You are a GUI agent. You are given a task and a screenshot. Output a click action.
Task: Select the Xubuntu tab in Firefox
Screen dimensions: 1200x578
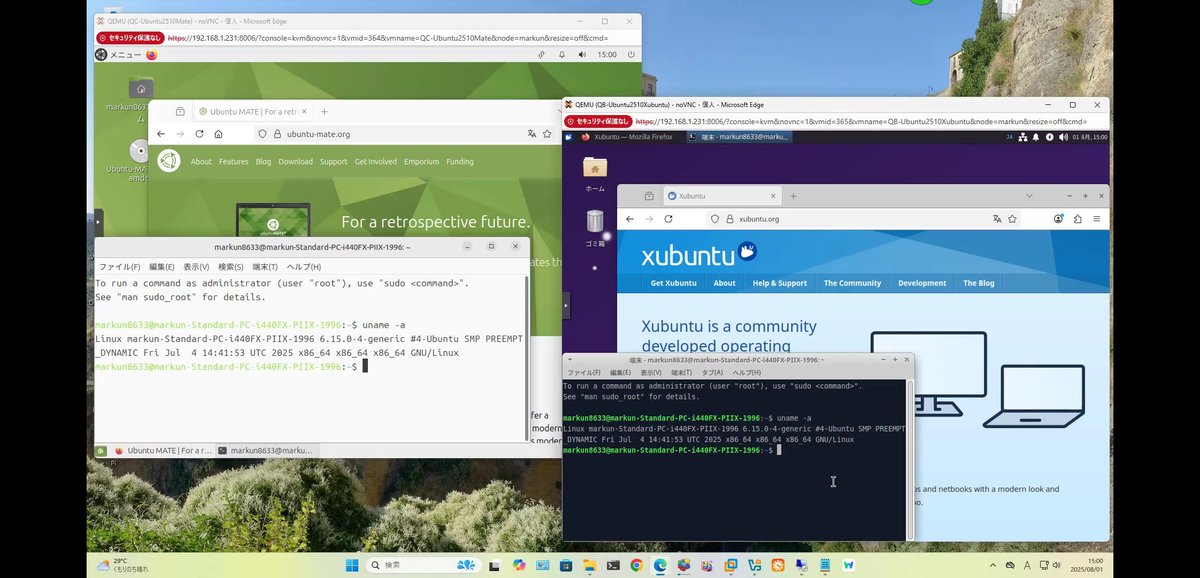pos(720,196)
